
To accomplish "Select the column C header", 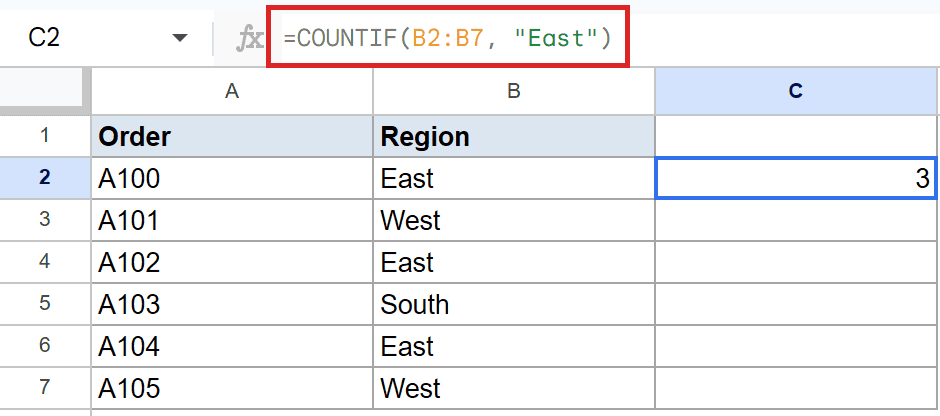I will (x=796, y=91).
